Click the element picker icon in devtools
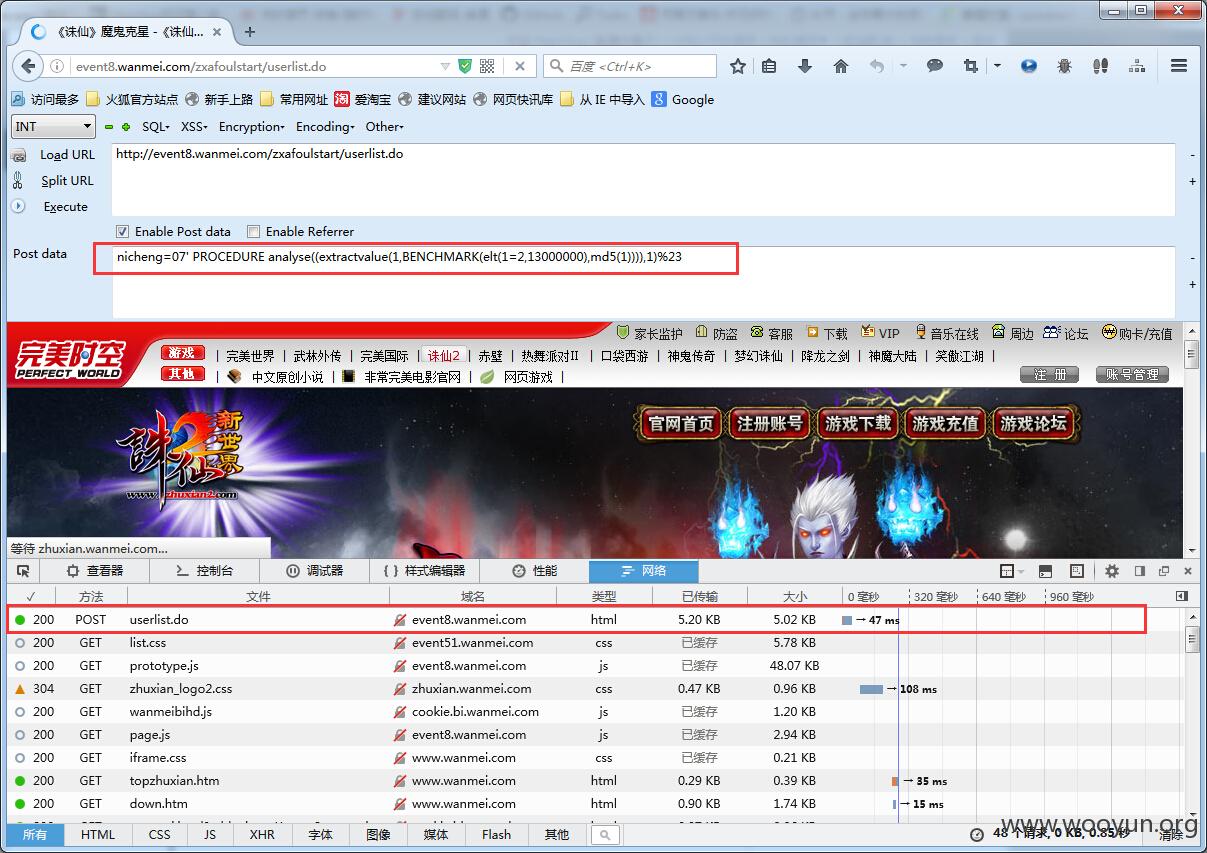1207x853 pixels. (x=23, y=571)
